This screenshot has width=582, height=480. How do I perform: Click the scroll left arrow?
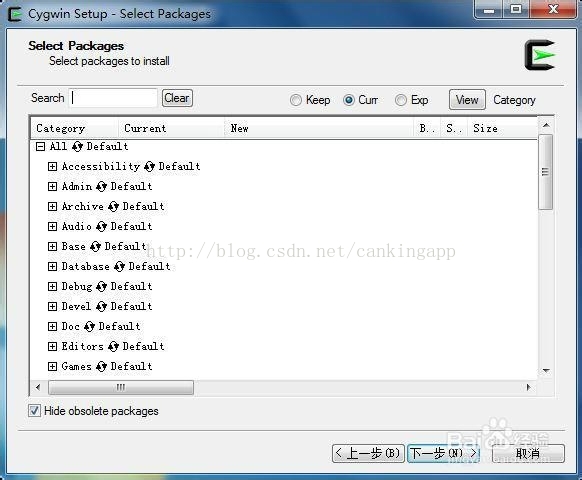tap(38, 388)
